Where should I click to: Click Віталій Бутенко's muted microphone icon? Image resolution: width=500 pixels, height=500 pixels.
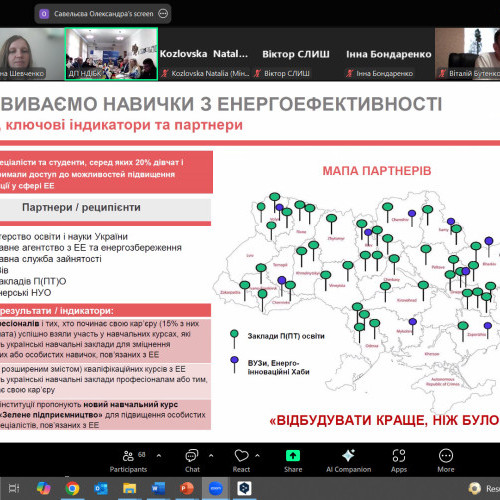(x=442, y=73)
